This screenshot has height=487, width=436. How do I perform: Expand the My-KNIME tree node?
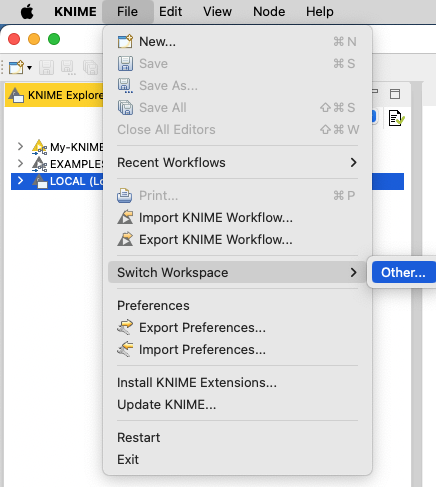click(x=20, y=146)
